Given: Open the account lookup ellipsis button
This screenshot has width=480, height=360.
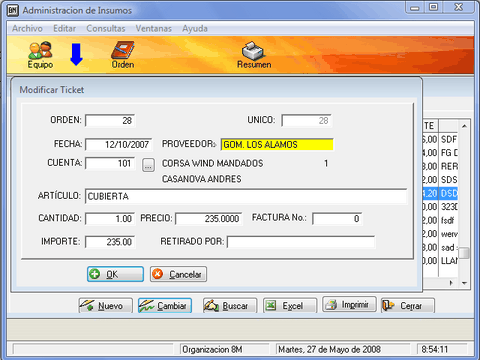Looking at the screenshot, I should [x=148, y=165].
